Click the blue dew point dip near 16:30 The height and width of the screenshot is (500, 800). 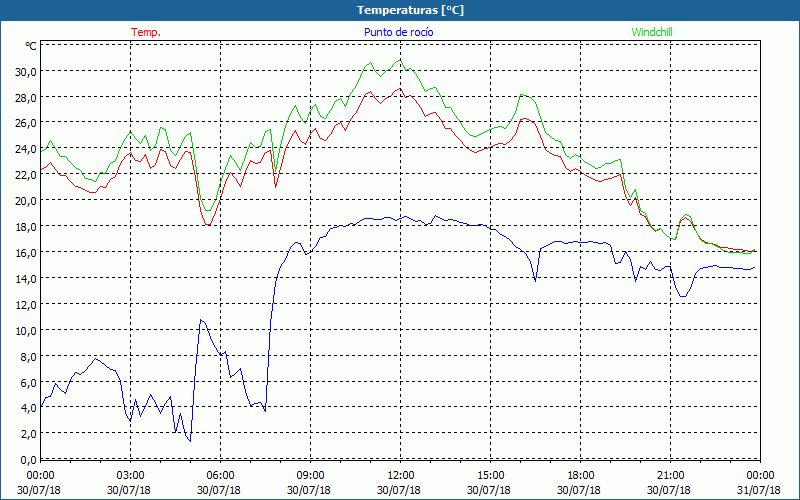(x=535, y=281)
